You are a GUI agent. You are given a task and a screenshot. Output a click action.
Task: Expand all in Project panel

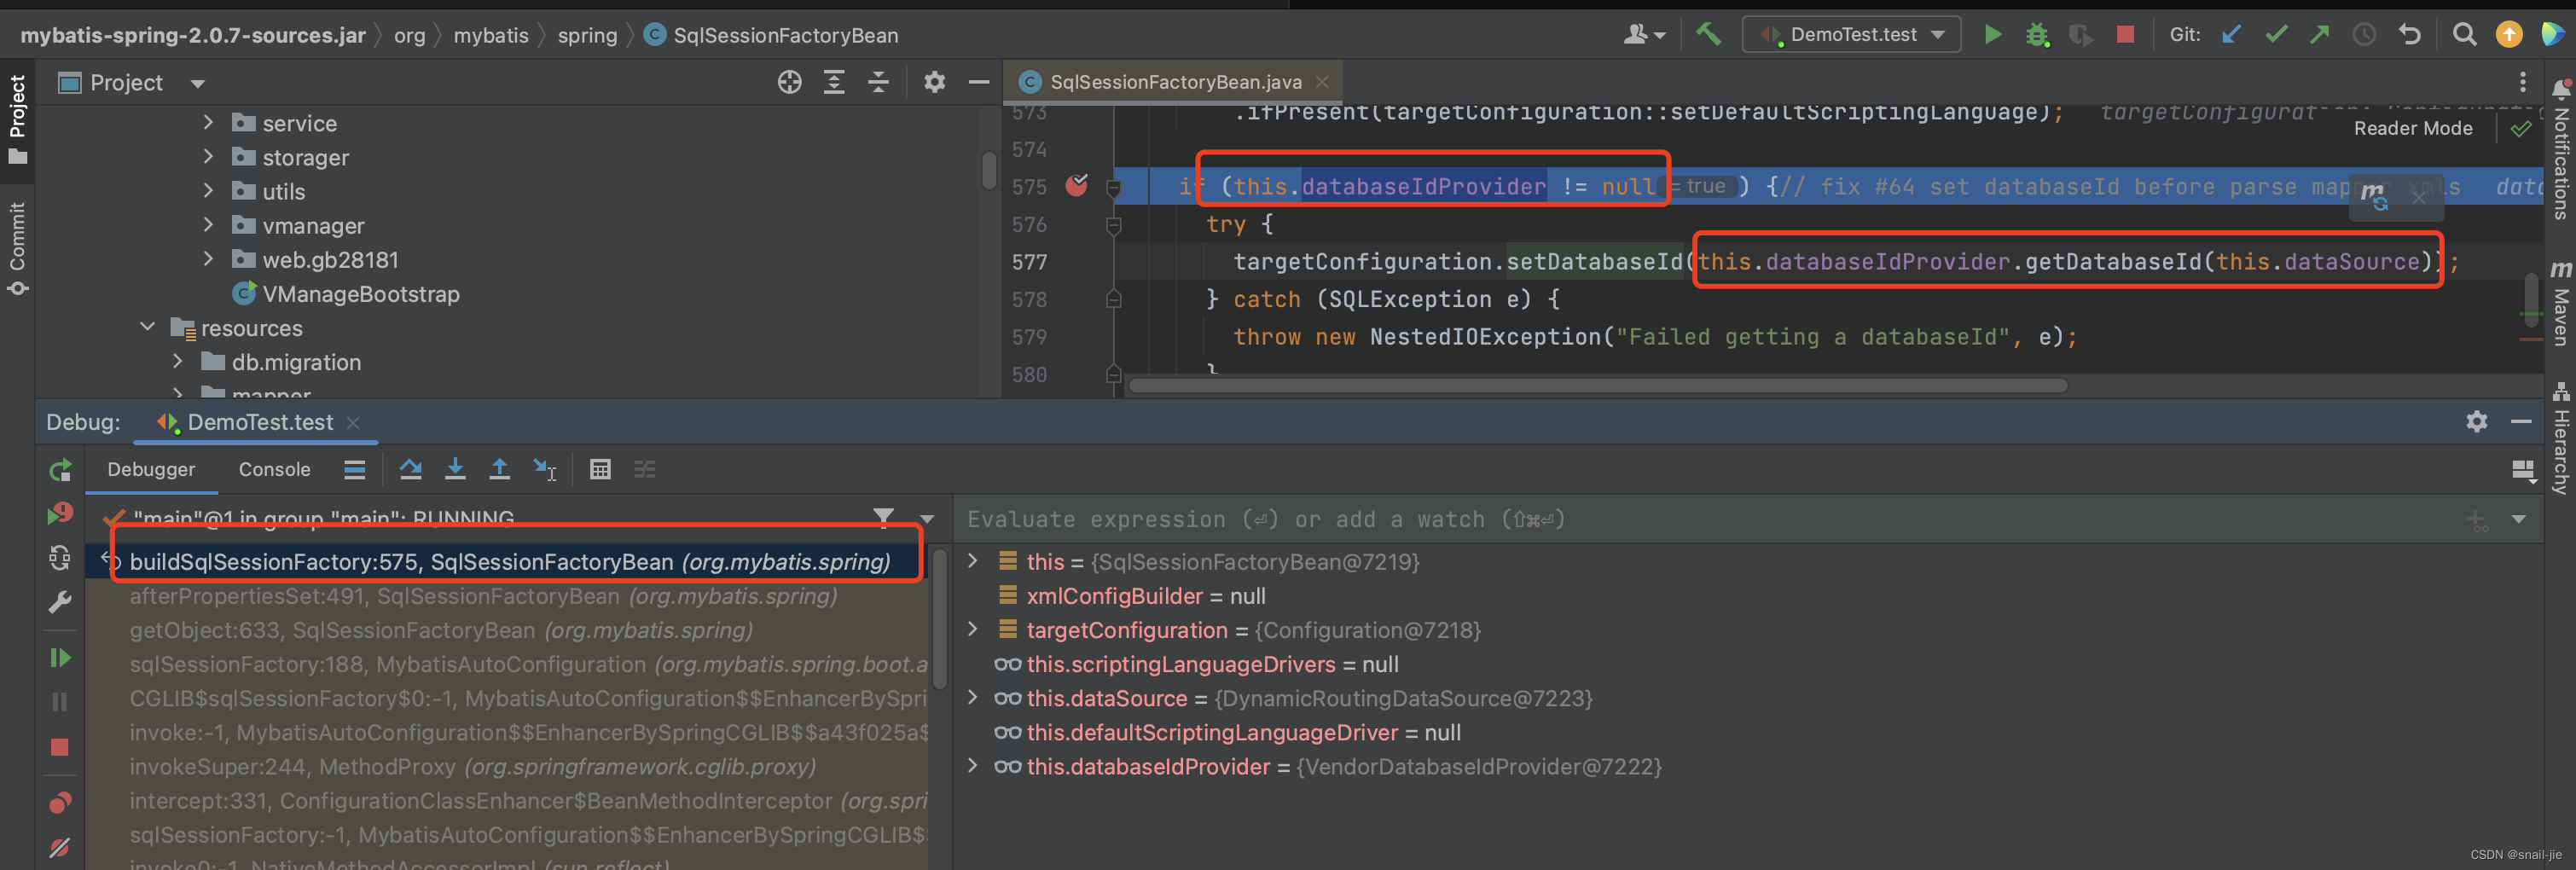pos(834,82)
